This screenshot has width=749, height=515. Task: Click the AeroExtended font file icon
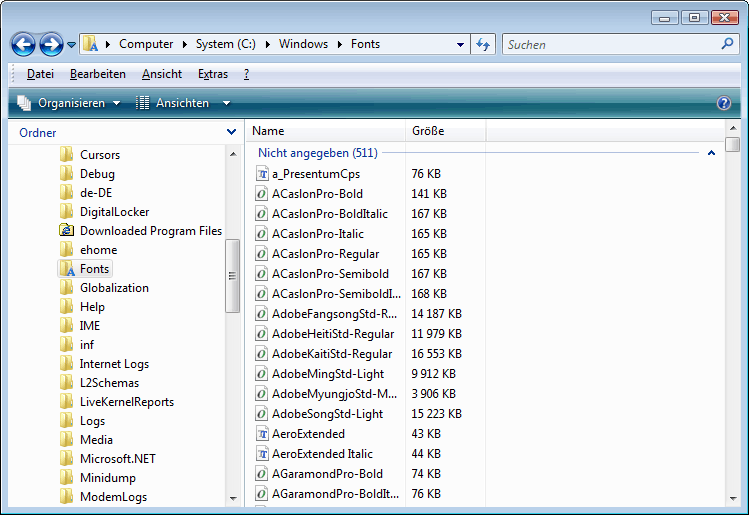261,434
